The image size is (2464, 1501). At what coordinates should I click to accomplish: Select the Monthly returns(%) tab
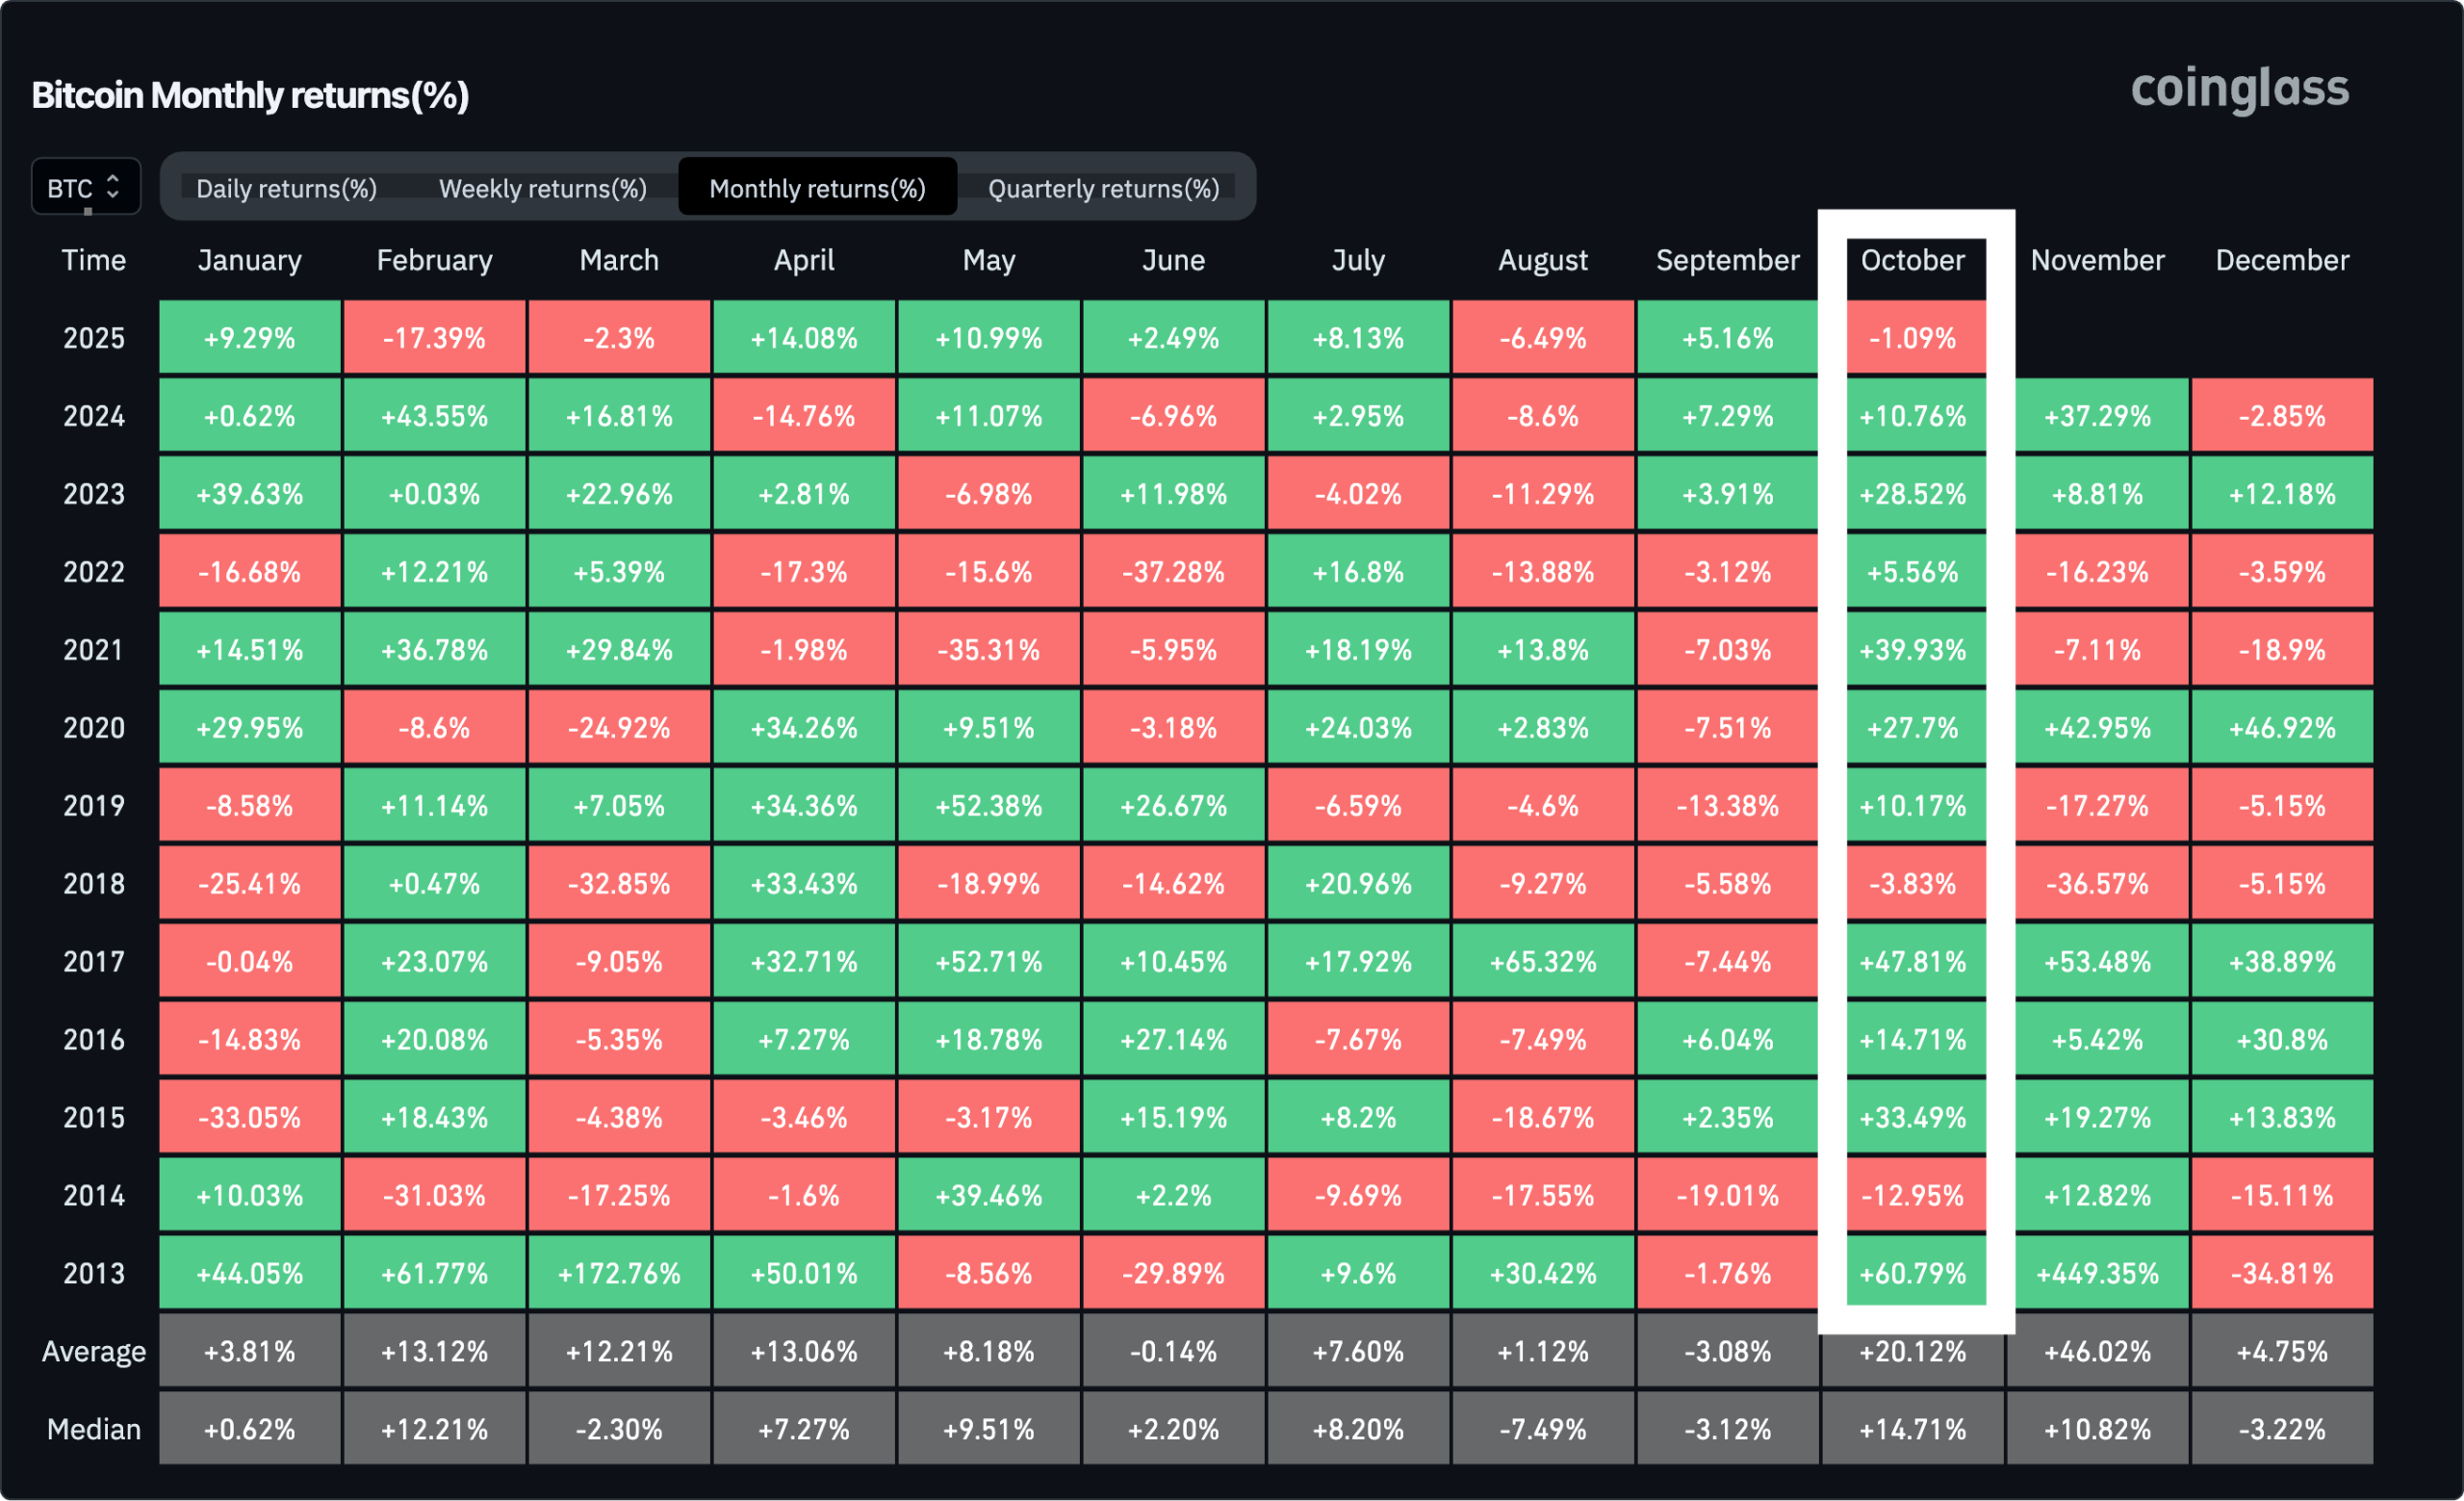817,188
